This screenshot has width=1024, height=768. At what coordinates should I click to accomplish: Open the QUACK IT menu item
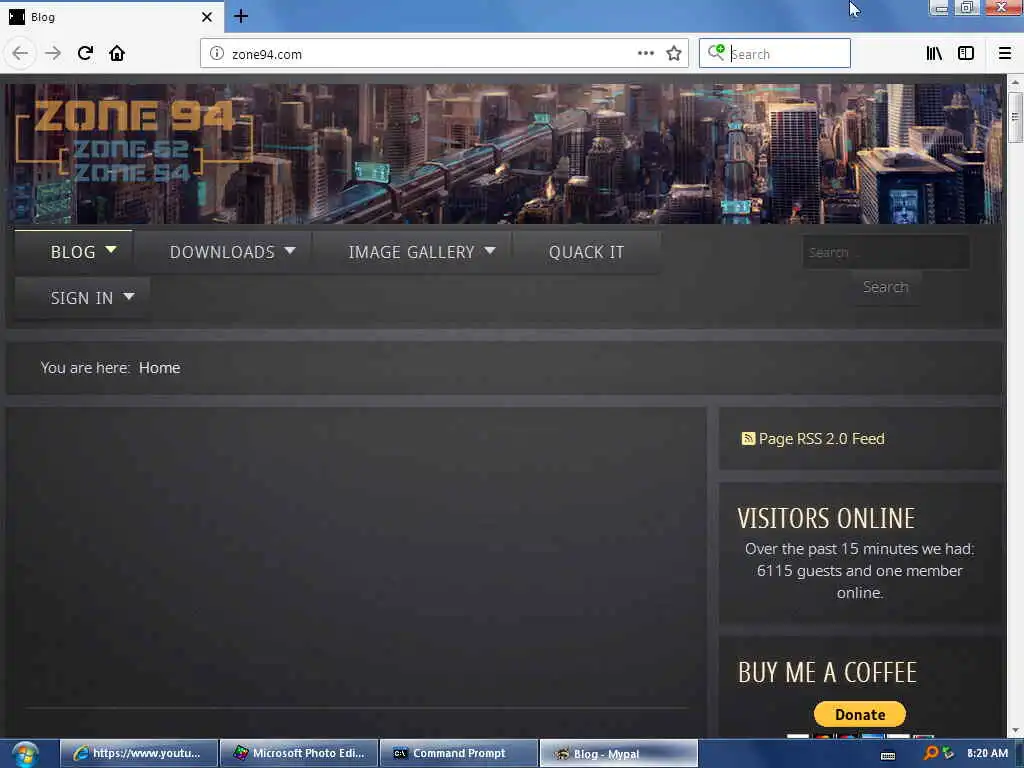[586, 252]
